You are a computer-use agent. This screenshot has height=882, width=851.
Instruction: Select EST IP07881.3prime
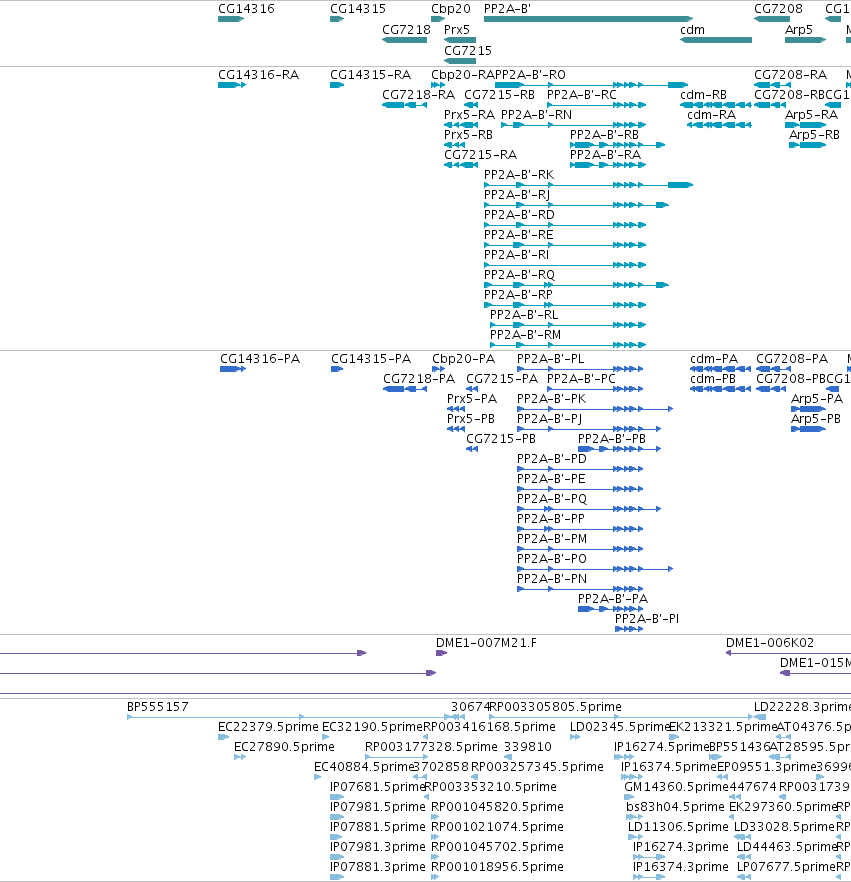click(x=378, y=867)
